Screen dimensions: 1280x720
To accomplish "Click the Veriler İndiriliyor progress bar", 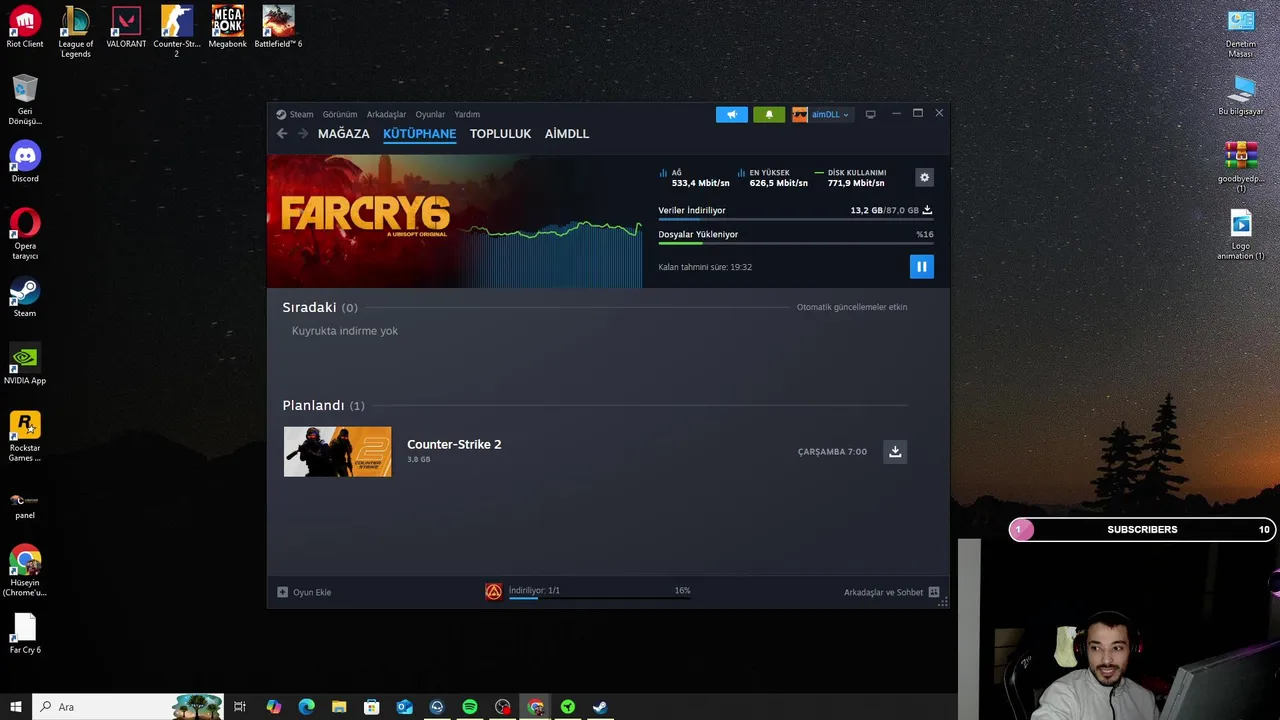I will [x=796, y=219].
